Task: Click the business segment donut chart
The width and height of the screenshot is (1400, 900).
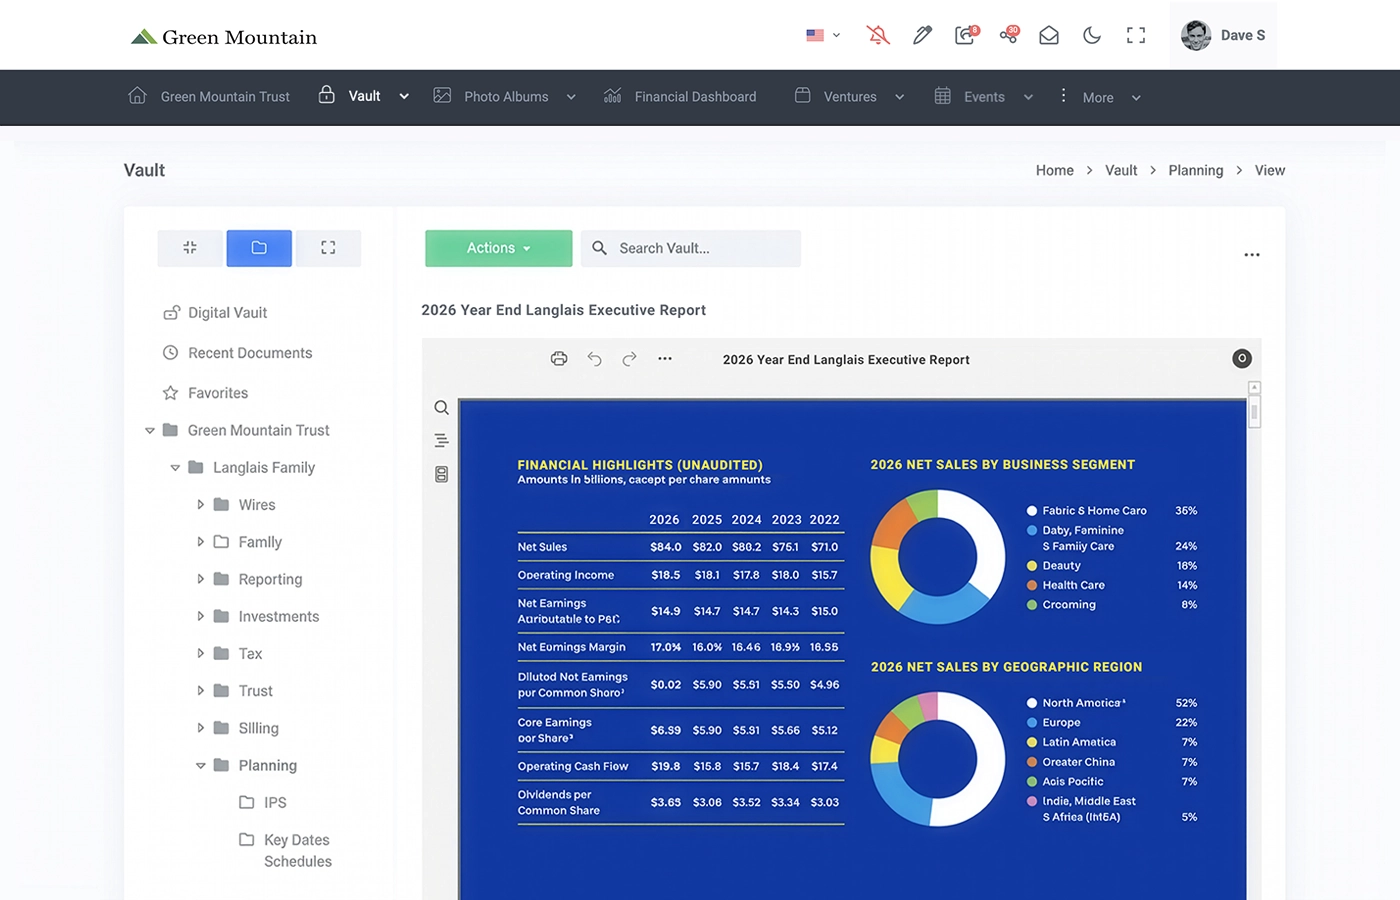Action: click(x=938, y=557)
